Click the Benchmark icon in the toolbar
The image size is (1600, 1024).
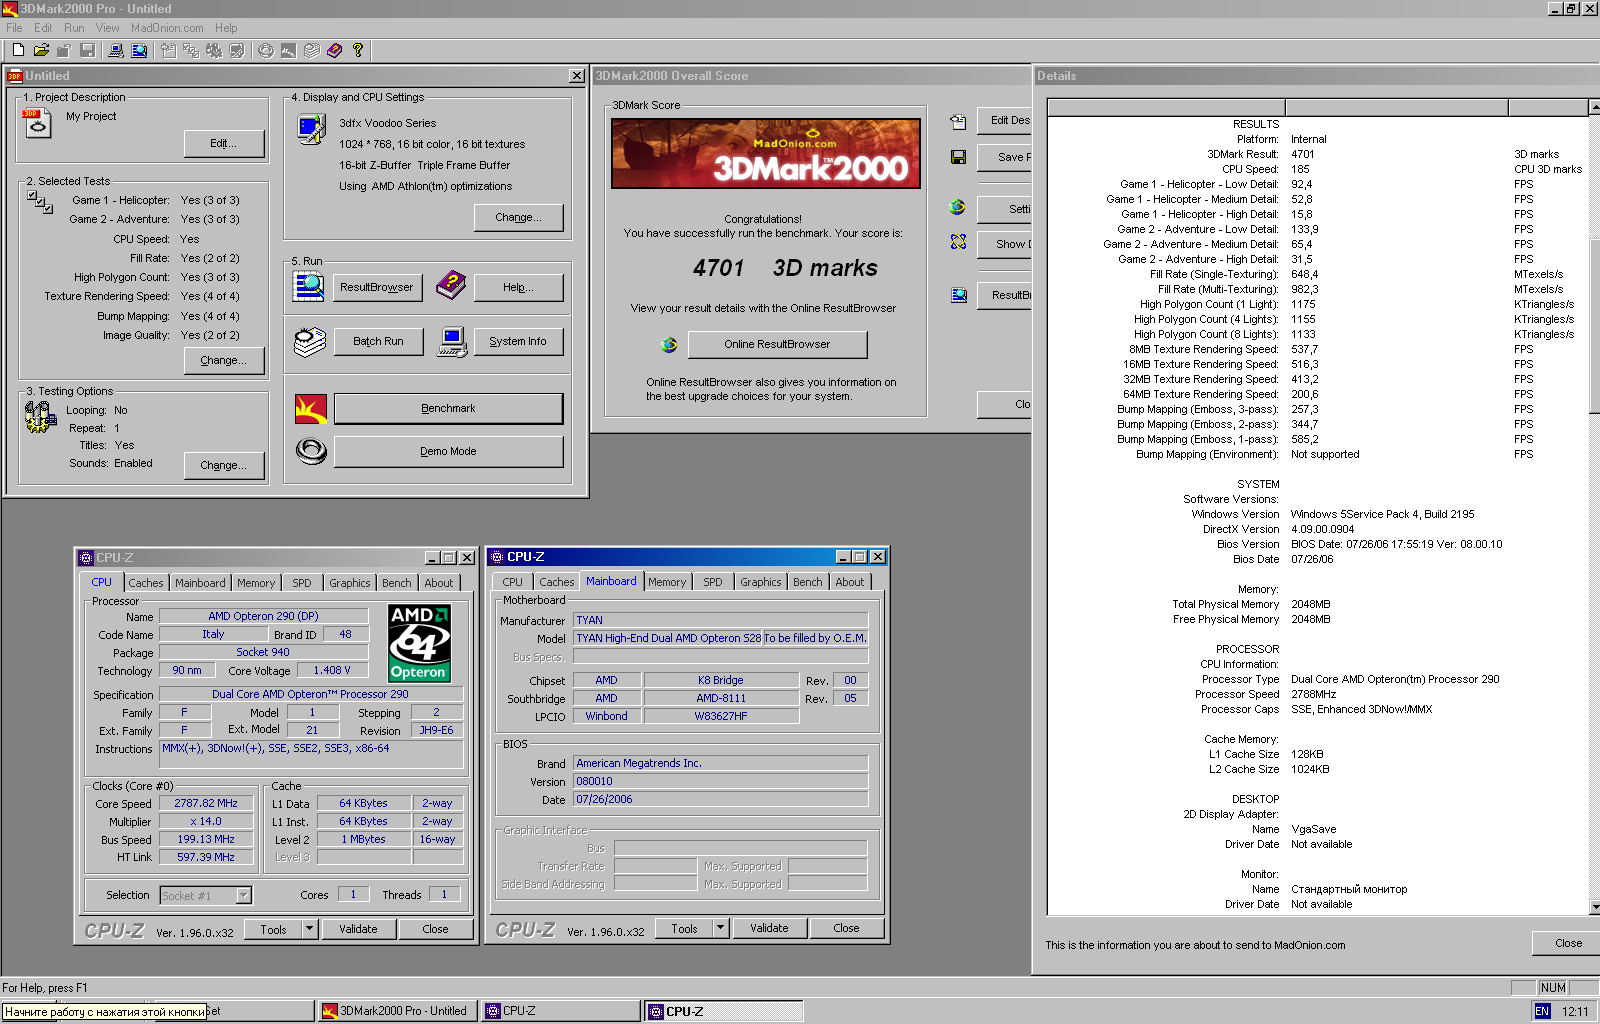[x=288, y=50]
